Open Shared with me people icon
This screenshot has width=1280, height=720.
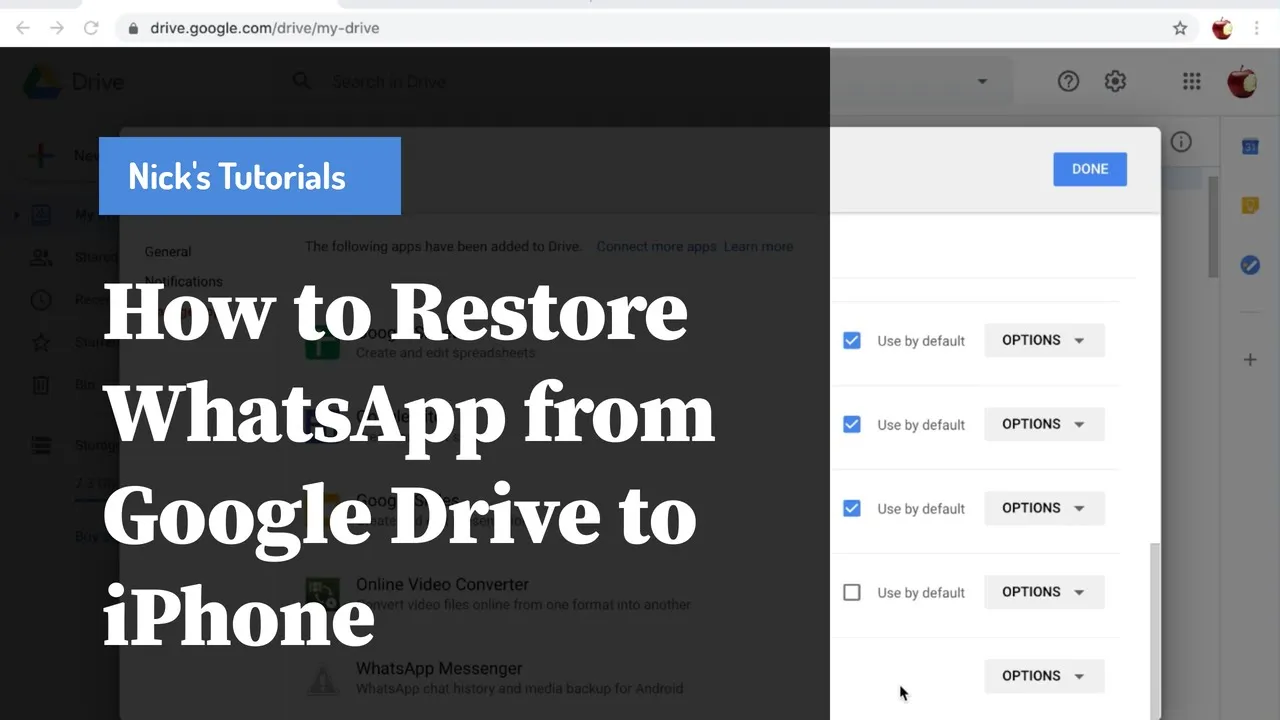(x=41, y=258)
